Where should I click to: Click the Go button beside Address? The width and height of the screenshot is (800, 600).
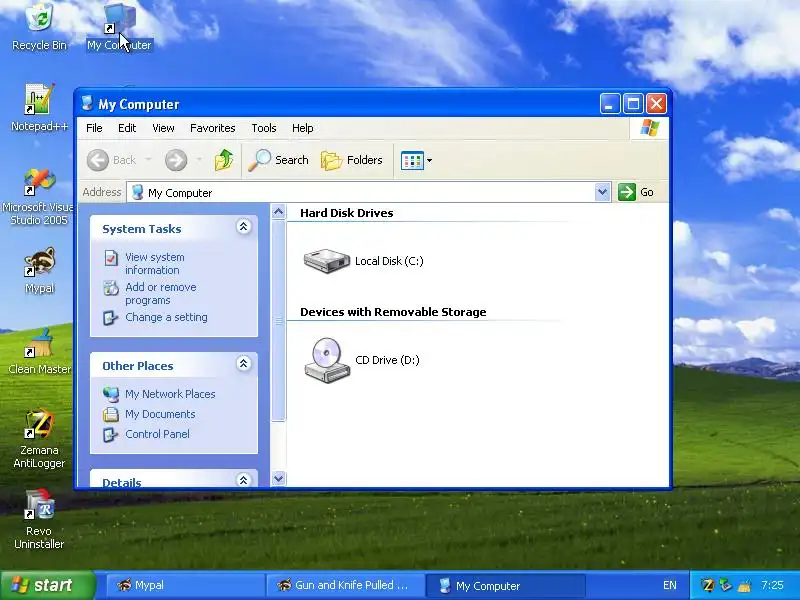636,192
